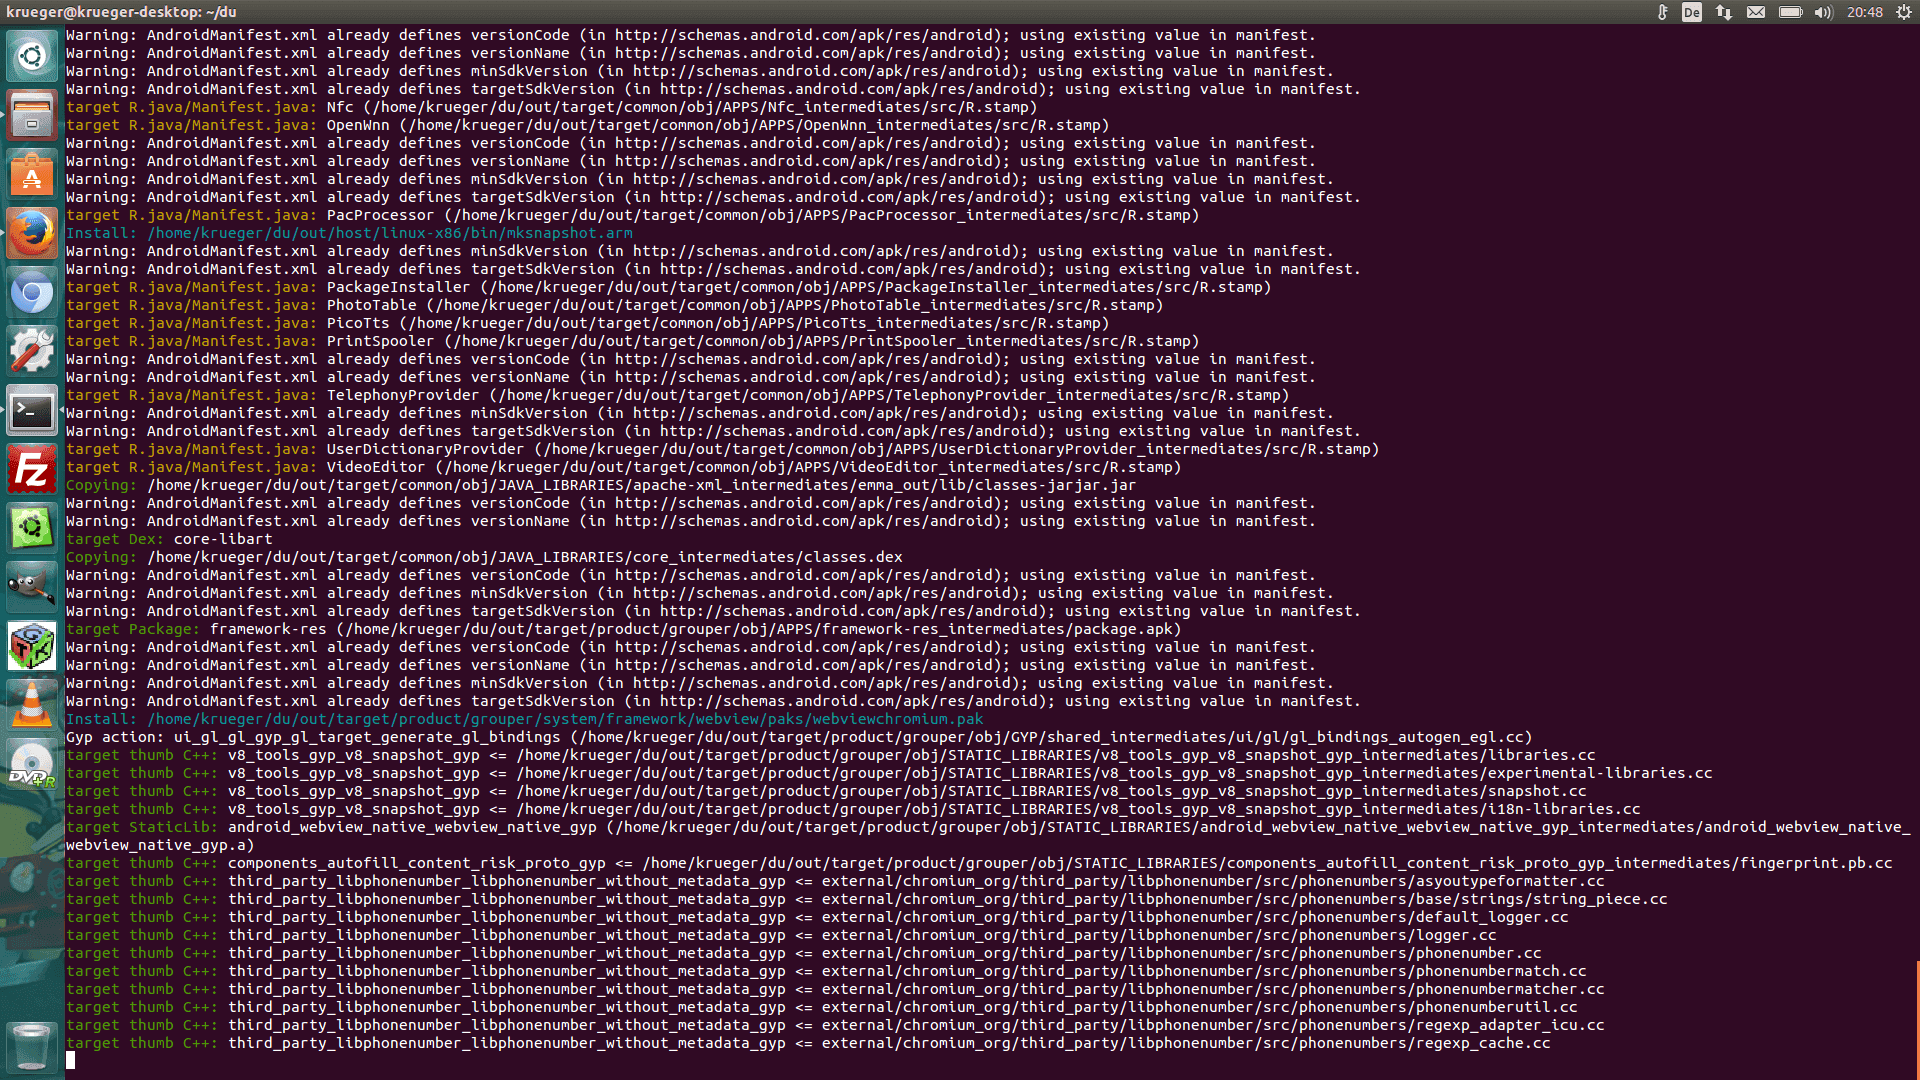
Task: Open the battery power indicator
Action: click(1790, 12)
